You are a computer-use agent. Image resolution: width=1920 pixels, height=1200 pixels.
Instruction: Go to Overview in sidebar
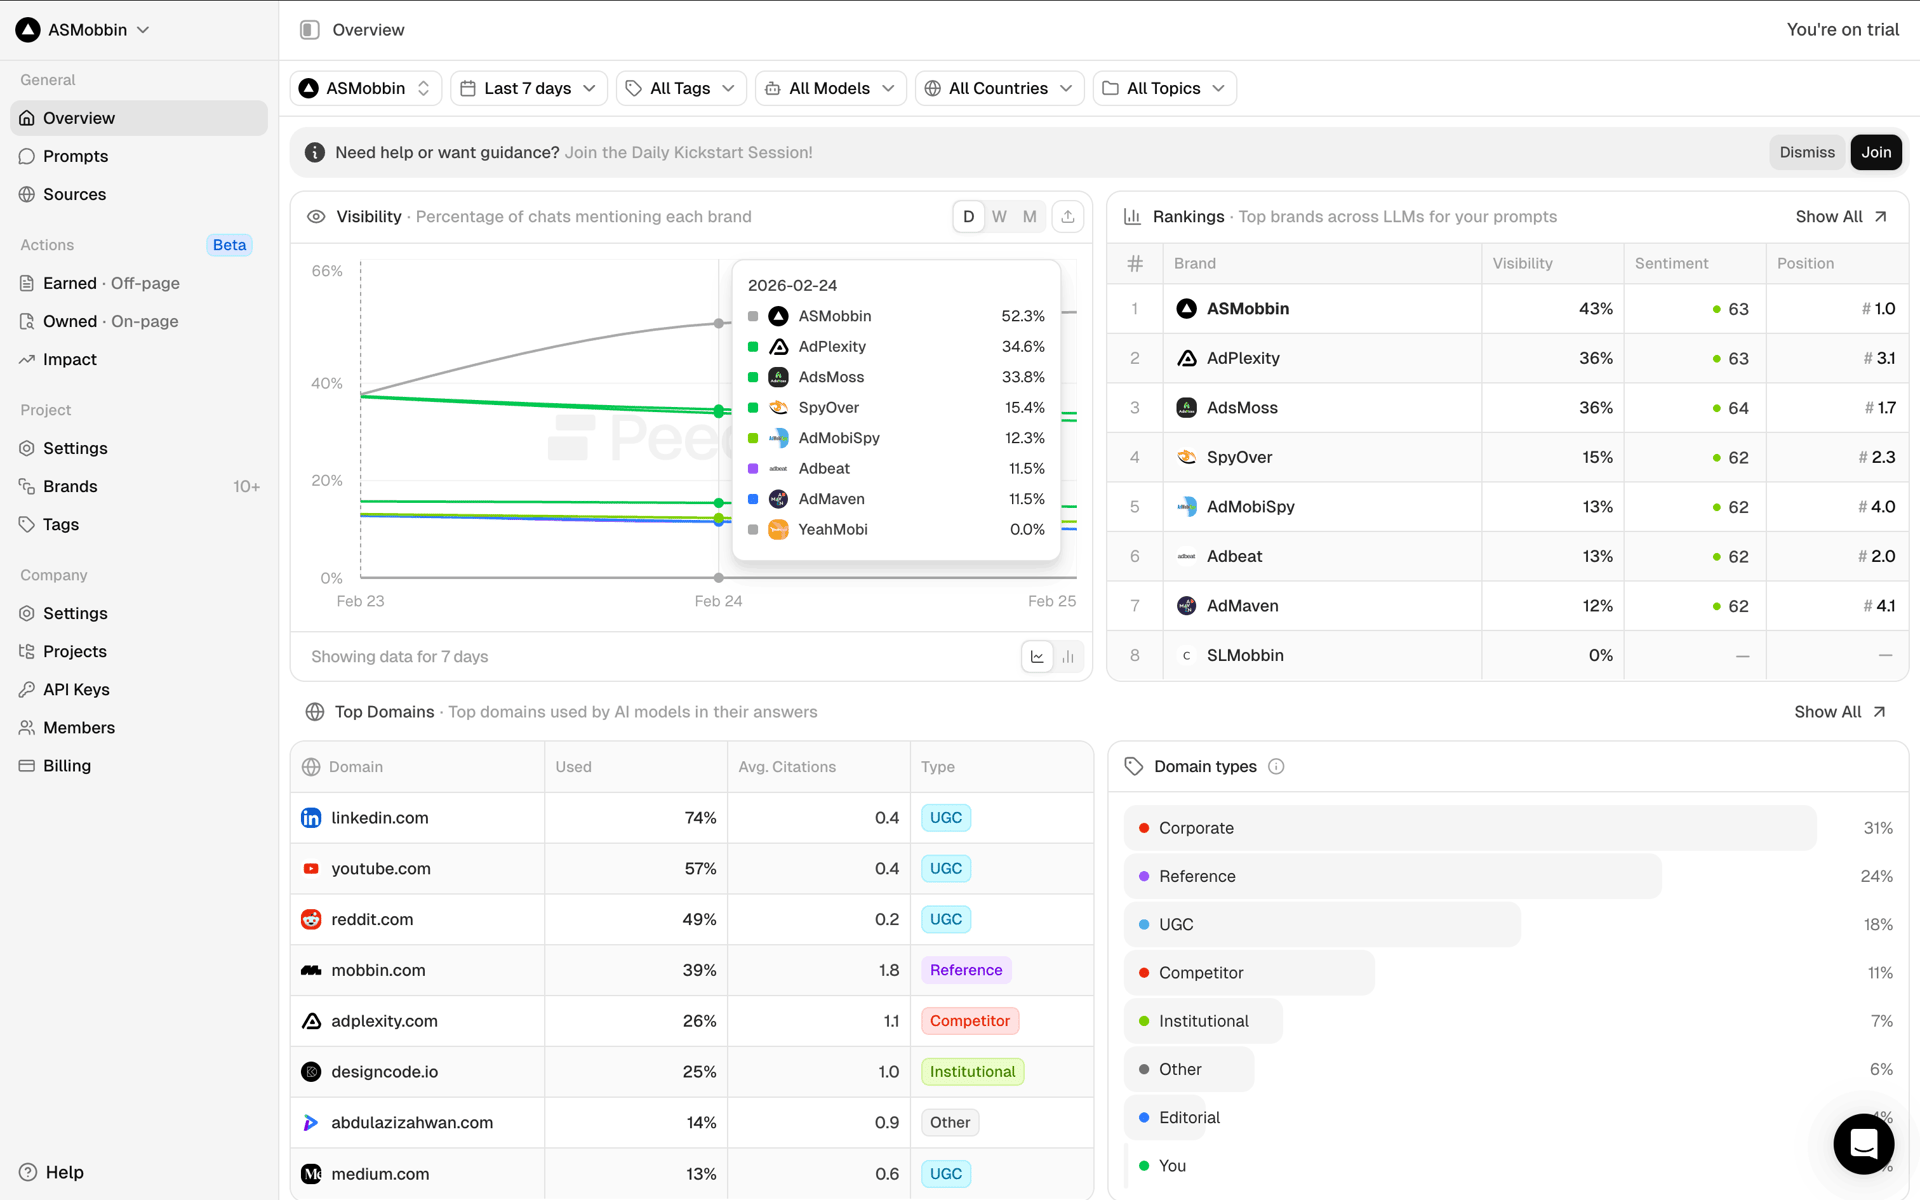click(139, 118)
